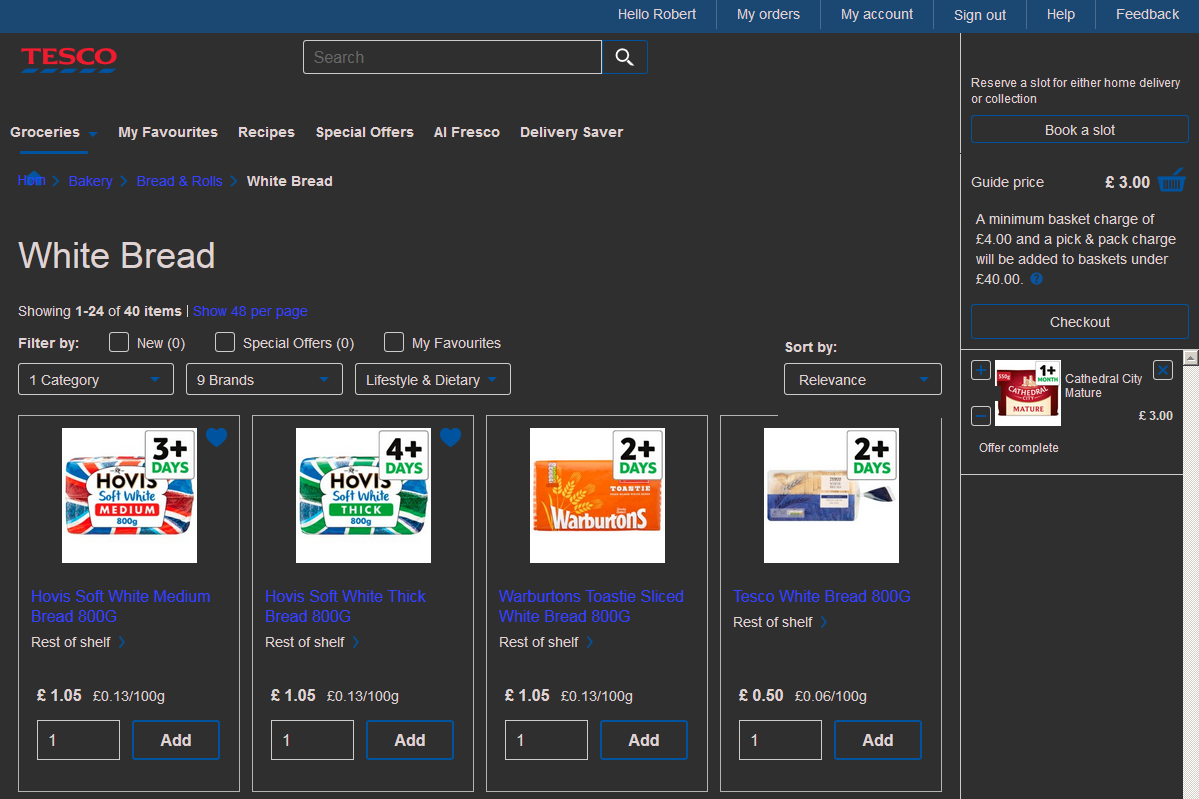Click Cathedral City Mature item name

click(1103, 385)
